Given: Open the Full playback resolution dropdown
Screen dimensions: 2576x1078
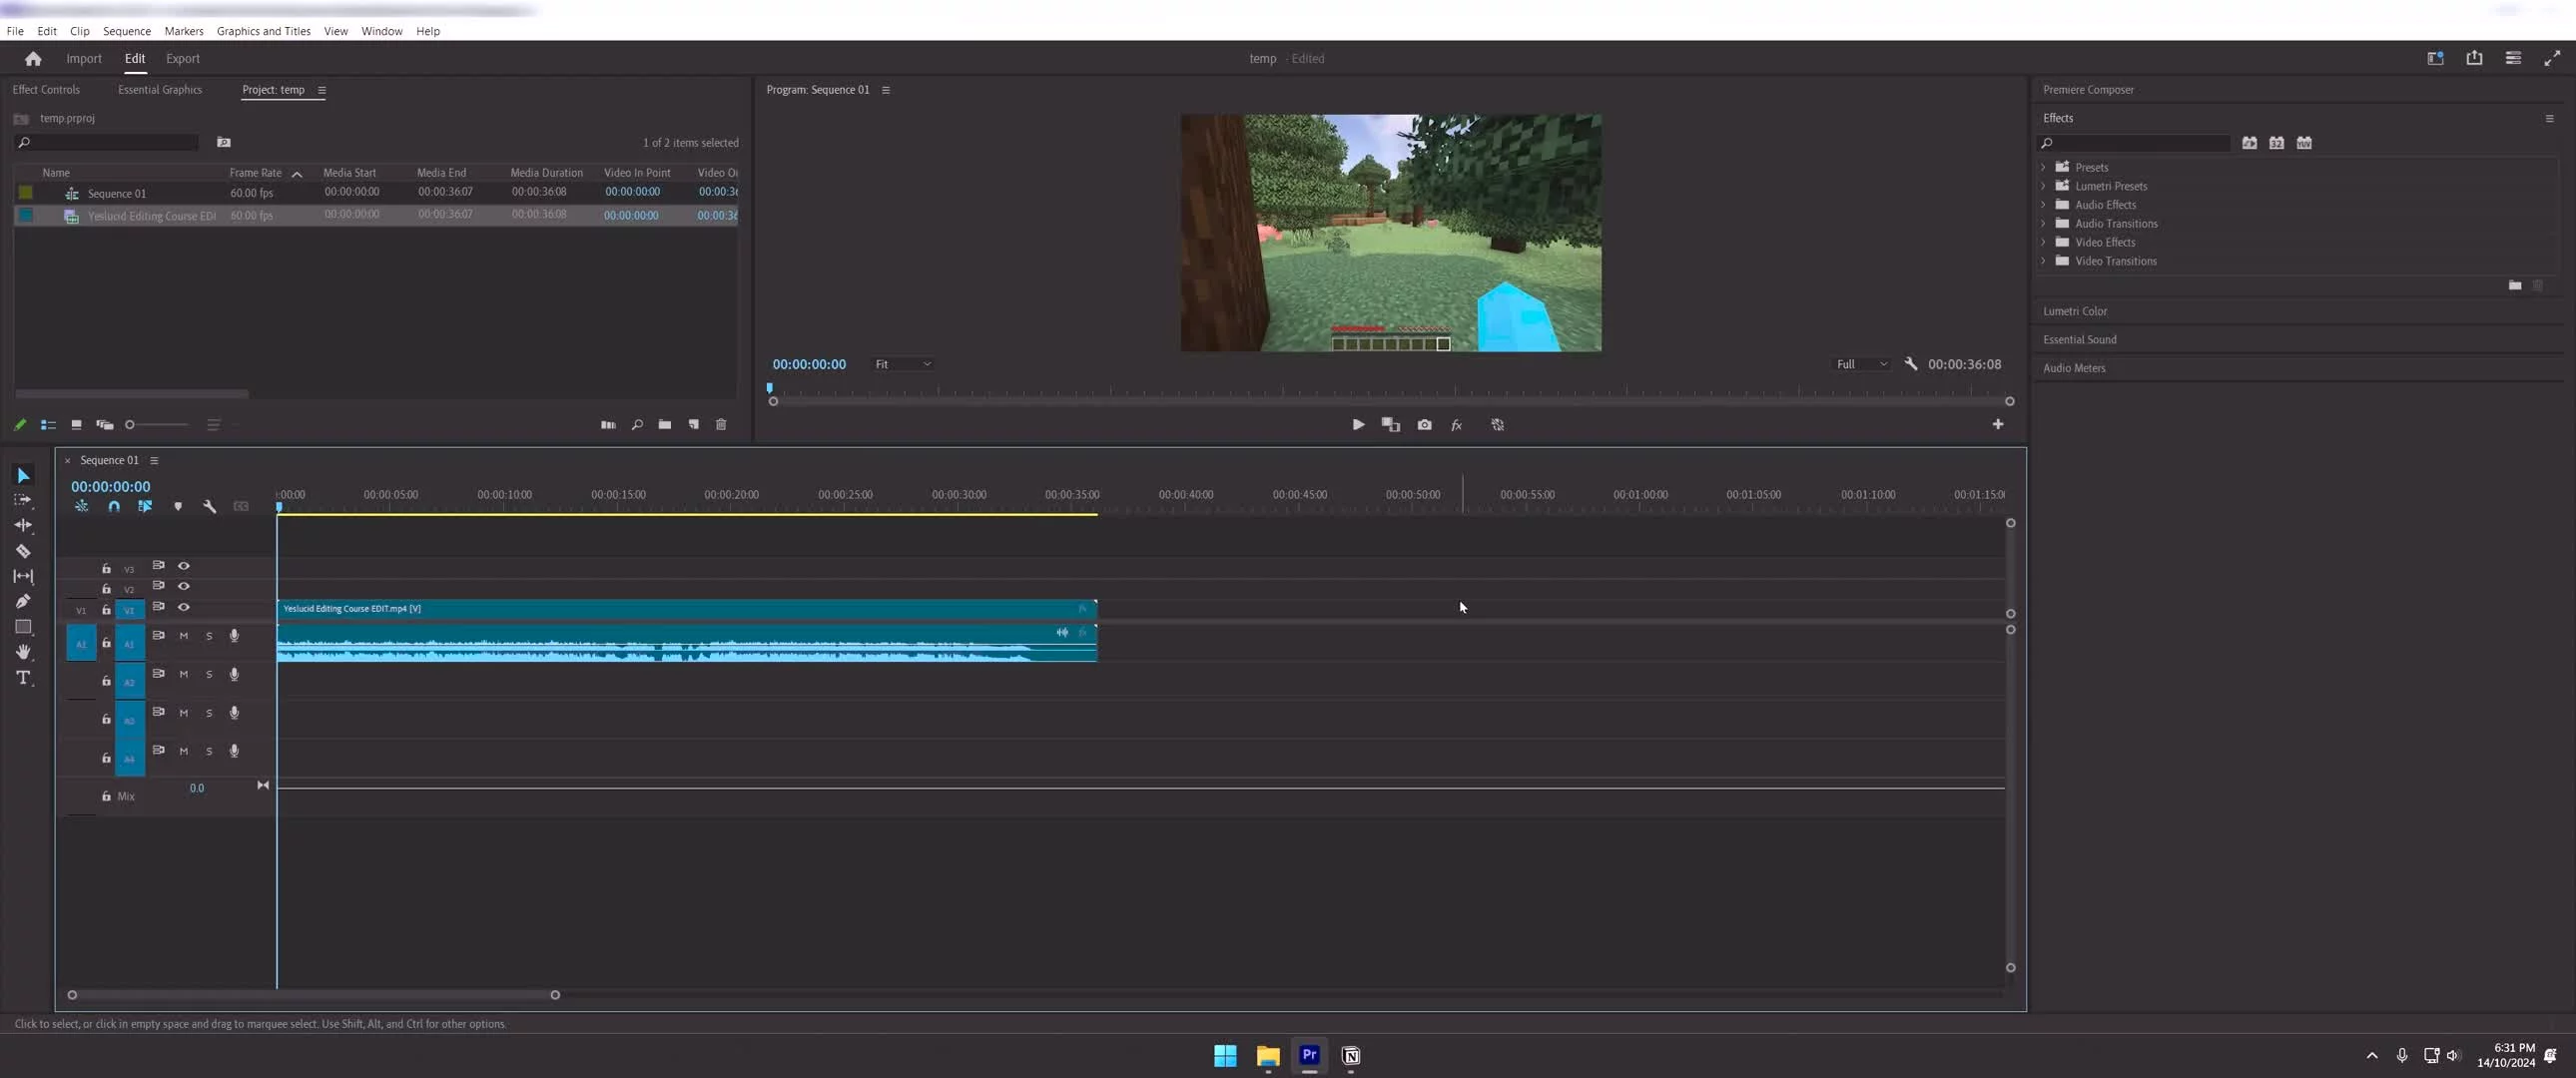Looking at the screenshot, I should 1862,364.
